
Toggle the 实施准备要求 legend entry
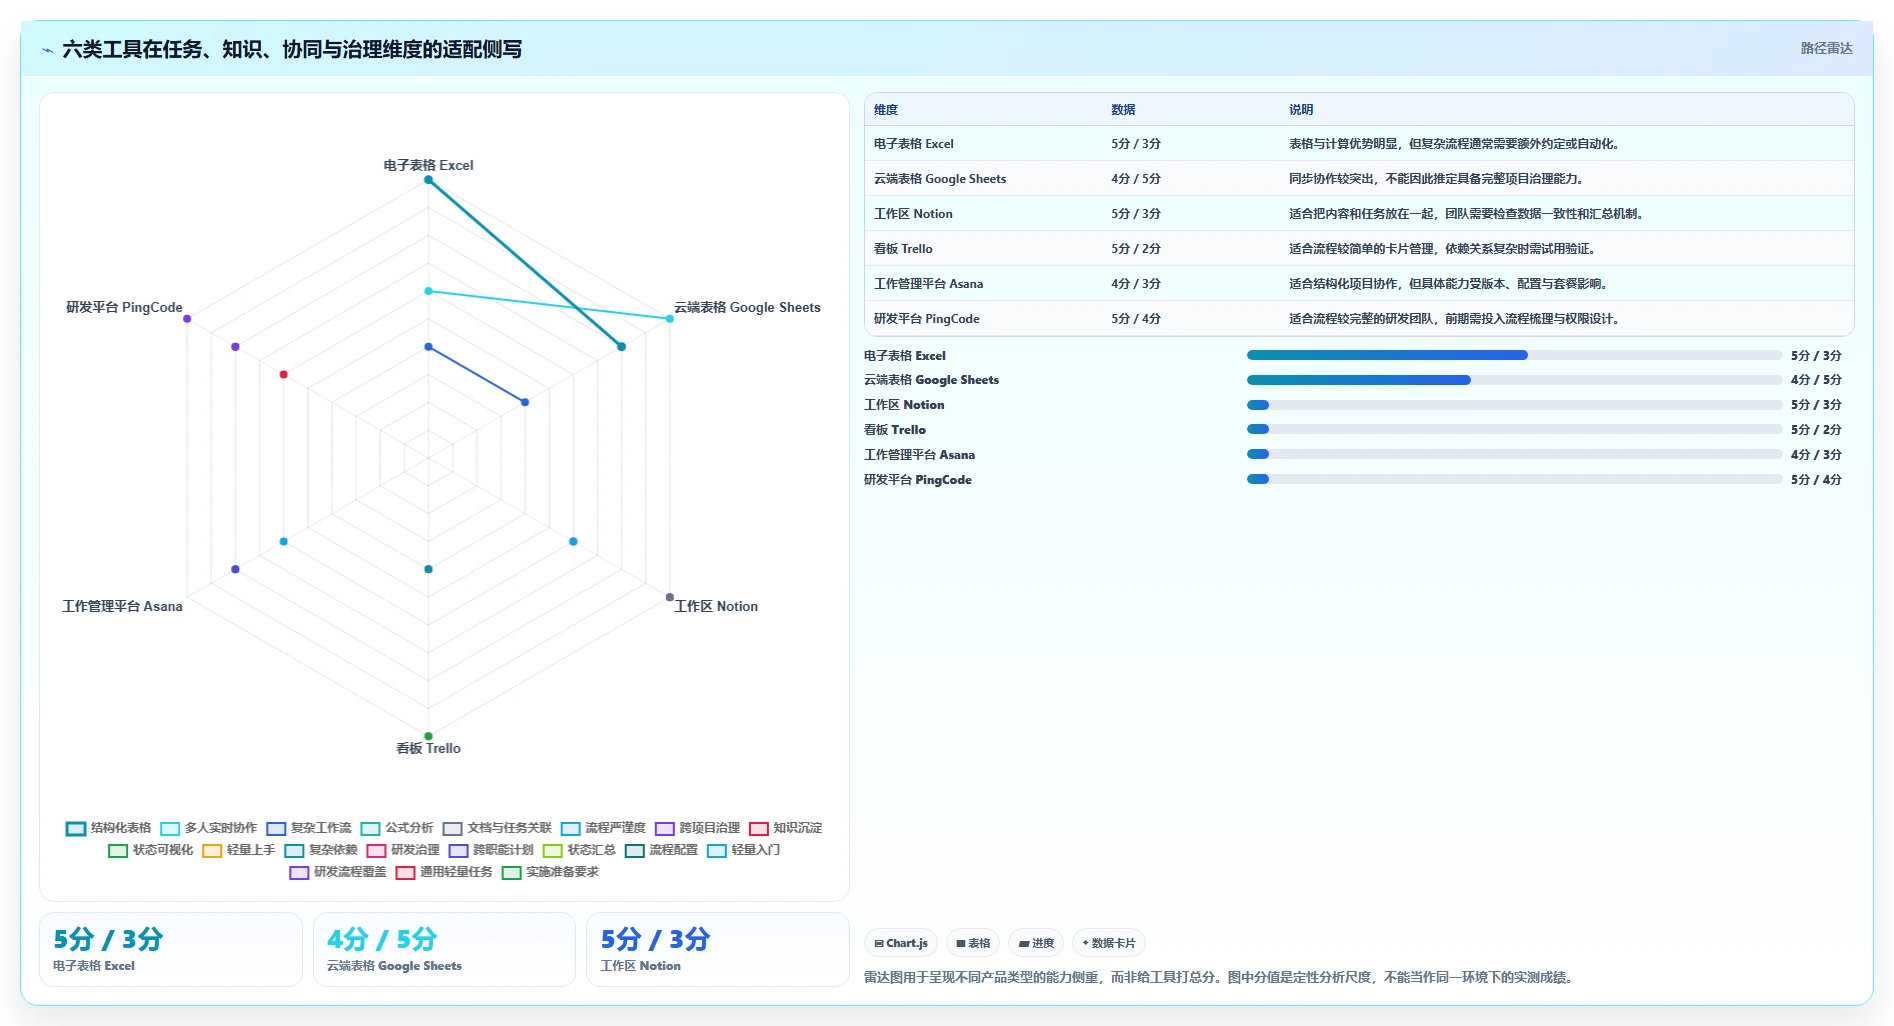[x=550, y=872]
